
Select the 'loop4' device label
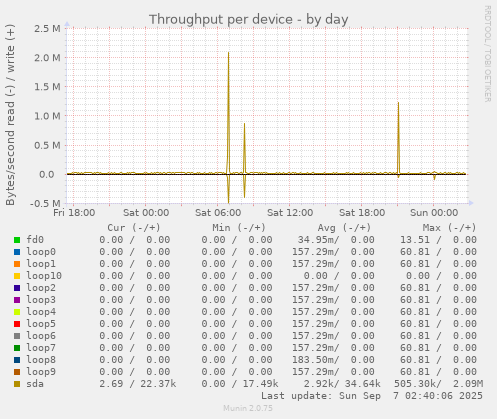click(41, 312)
